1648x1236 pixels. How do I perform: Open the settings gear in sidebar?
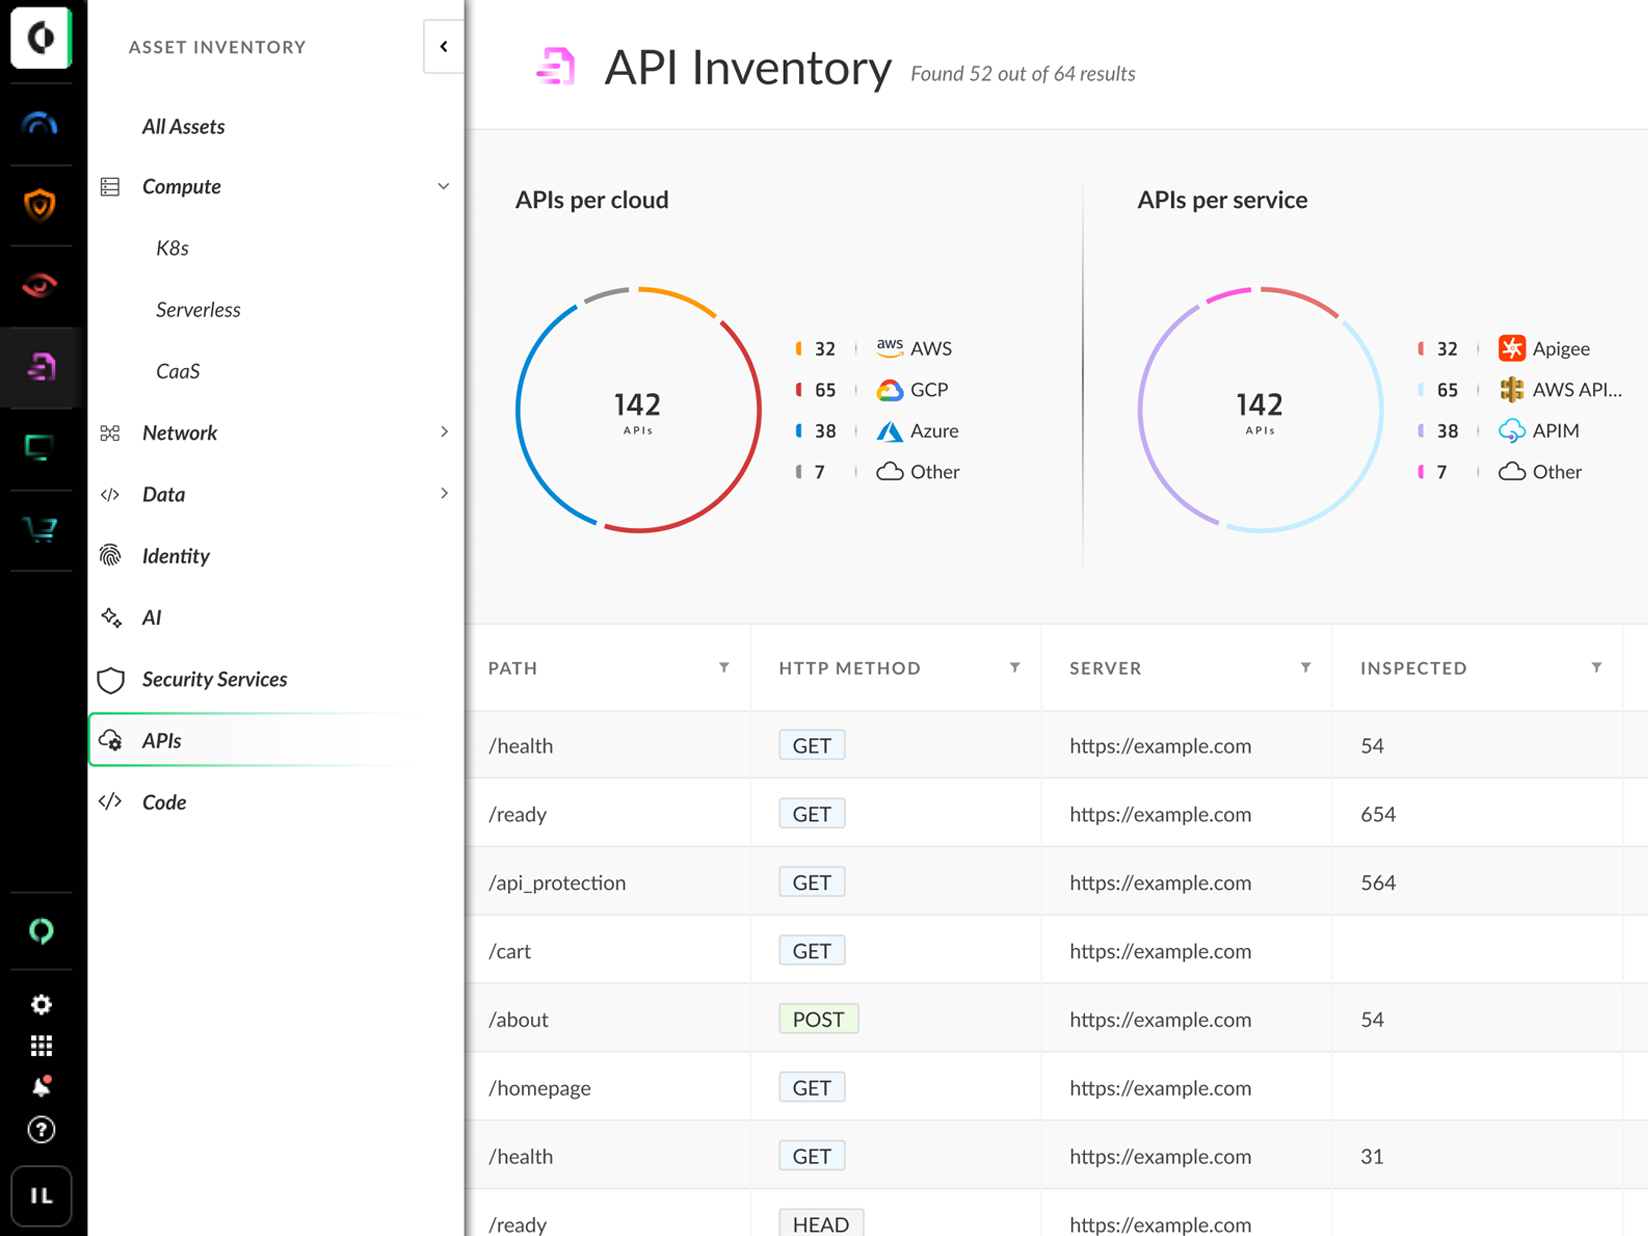[x=40, y=1004]
